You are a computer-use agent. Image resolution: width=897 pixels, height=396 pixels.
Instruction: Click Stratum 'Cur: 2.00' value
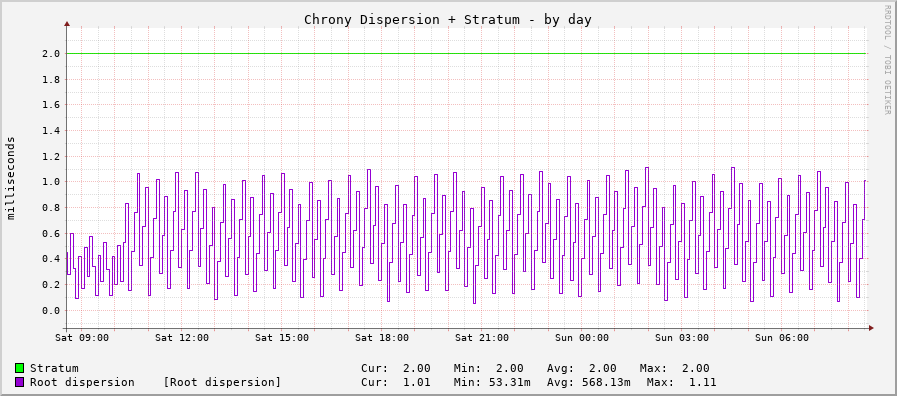point(396,368)
